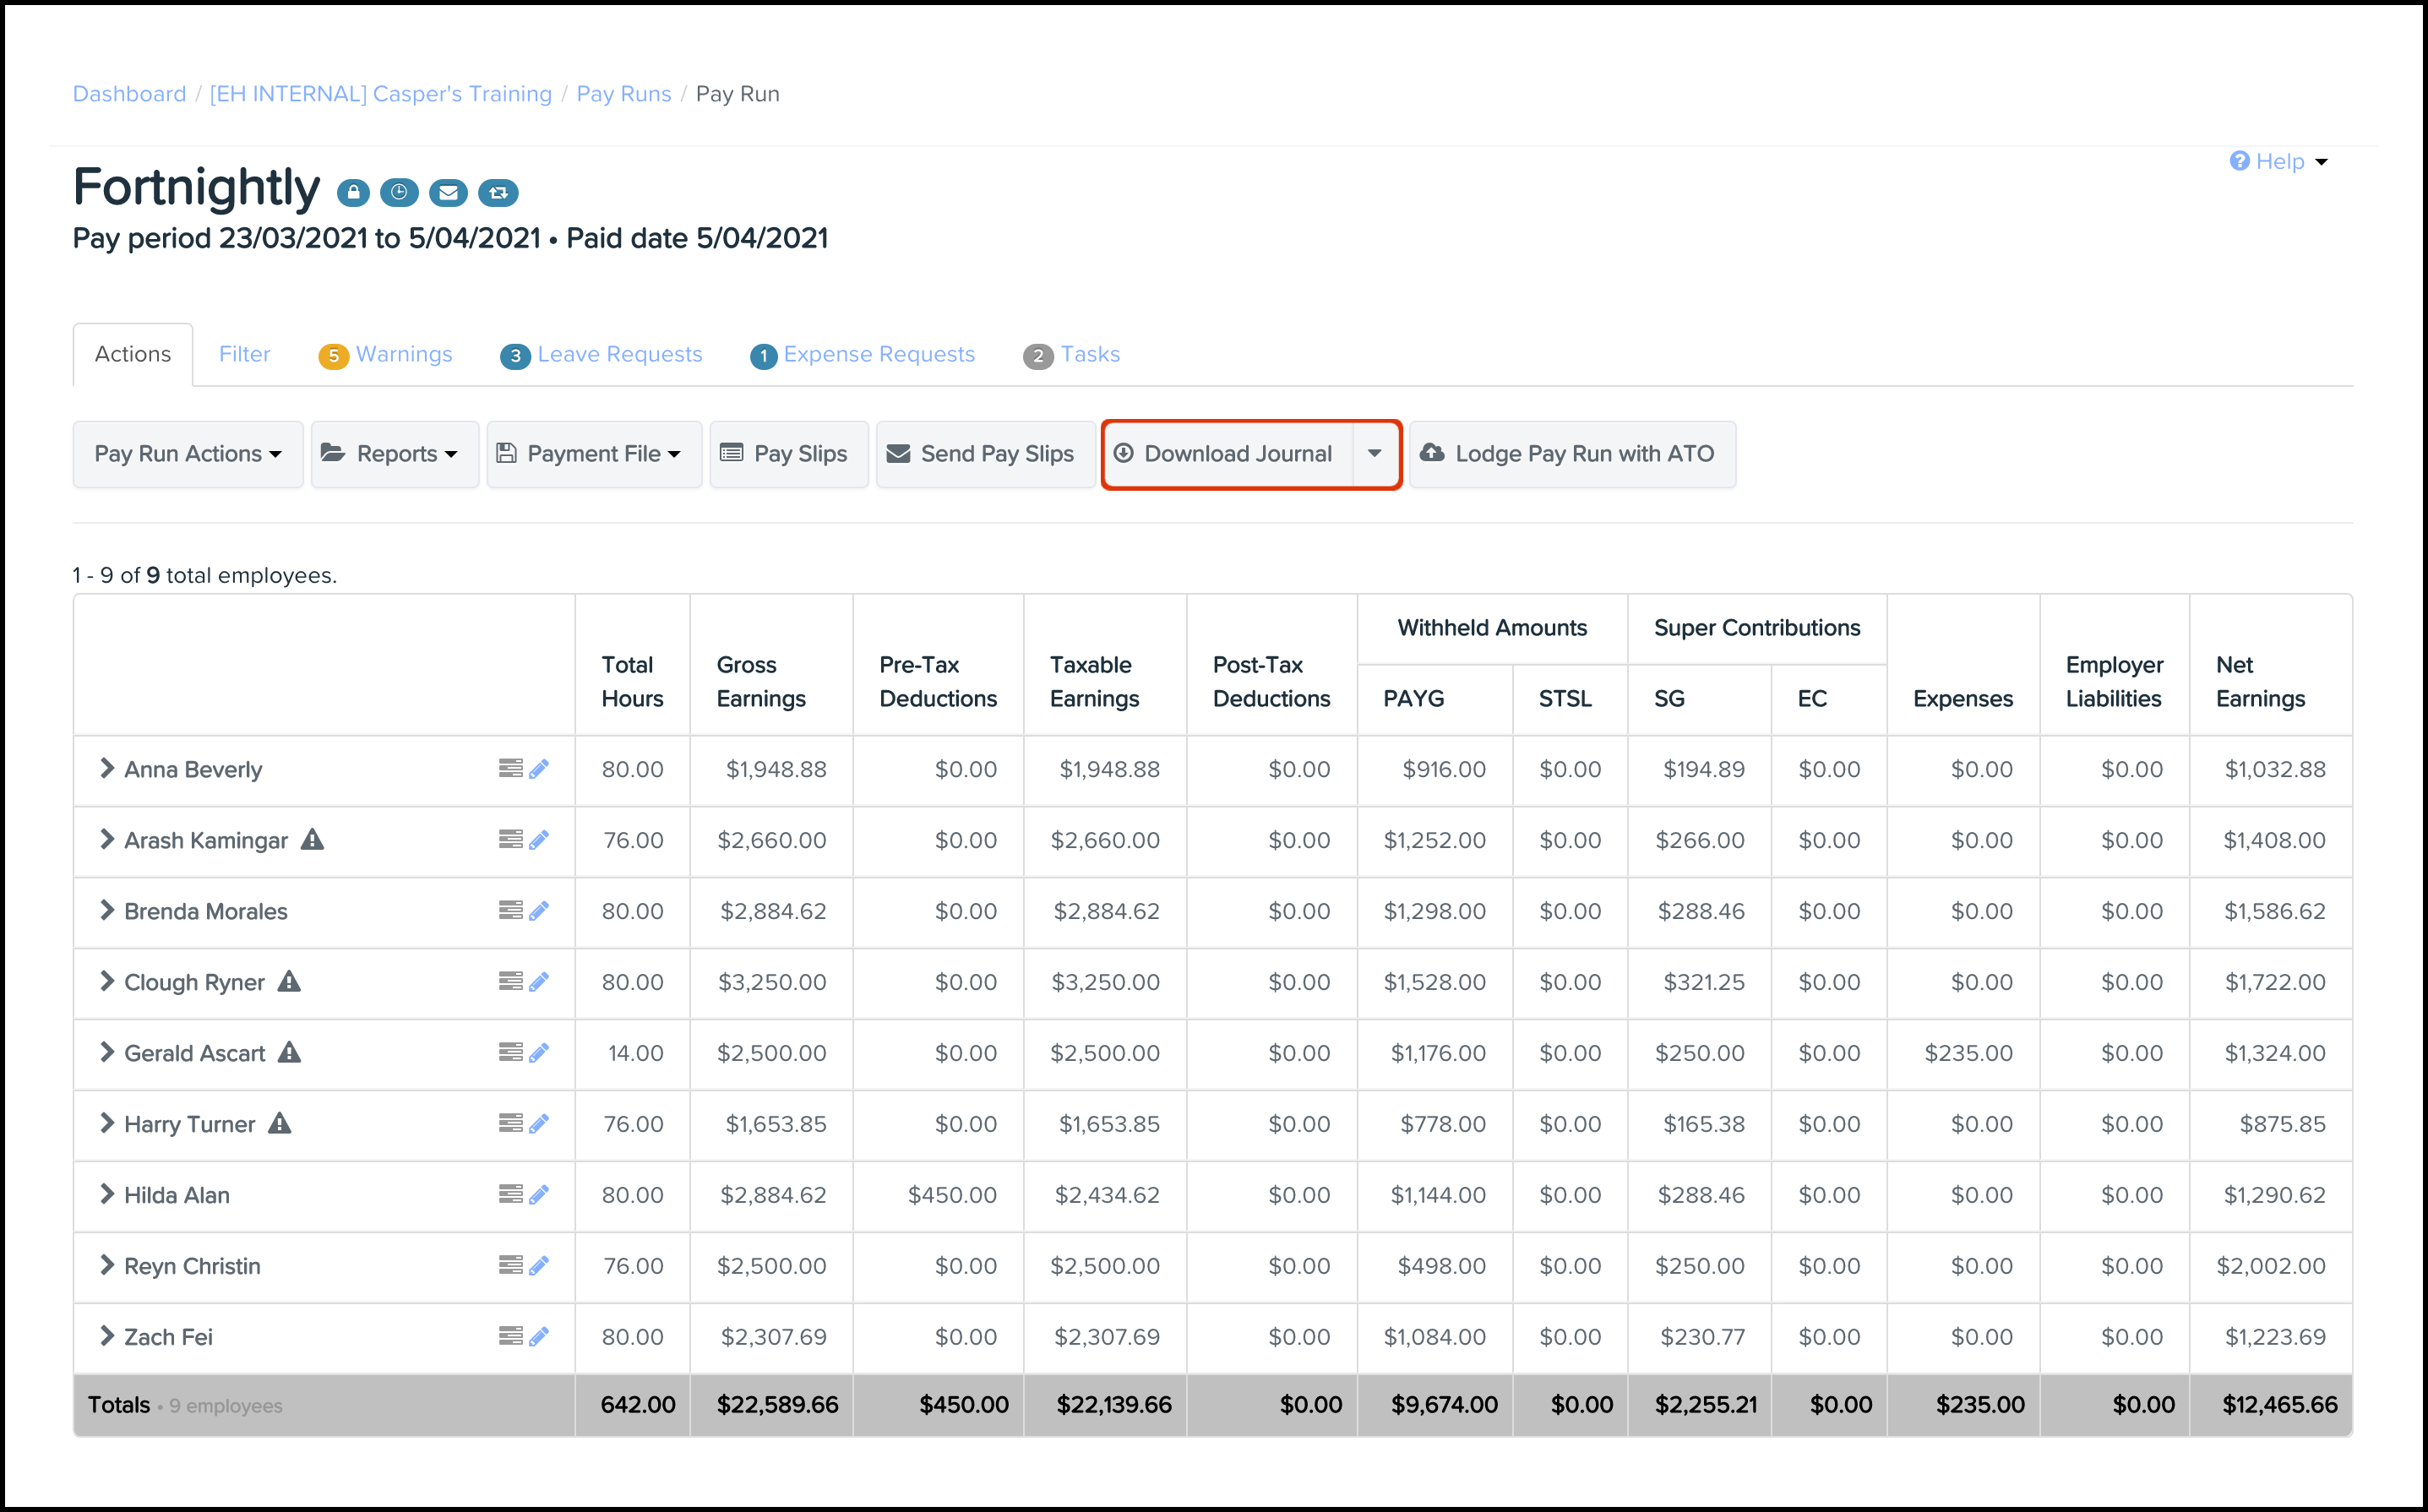Viewport: 2428px width, 1512px height.
Task: Open the Pay Run Actions dropdown
Action: [187, 454]
